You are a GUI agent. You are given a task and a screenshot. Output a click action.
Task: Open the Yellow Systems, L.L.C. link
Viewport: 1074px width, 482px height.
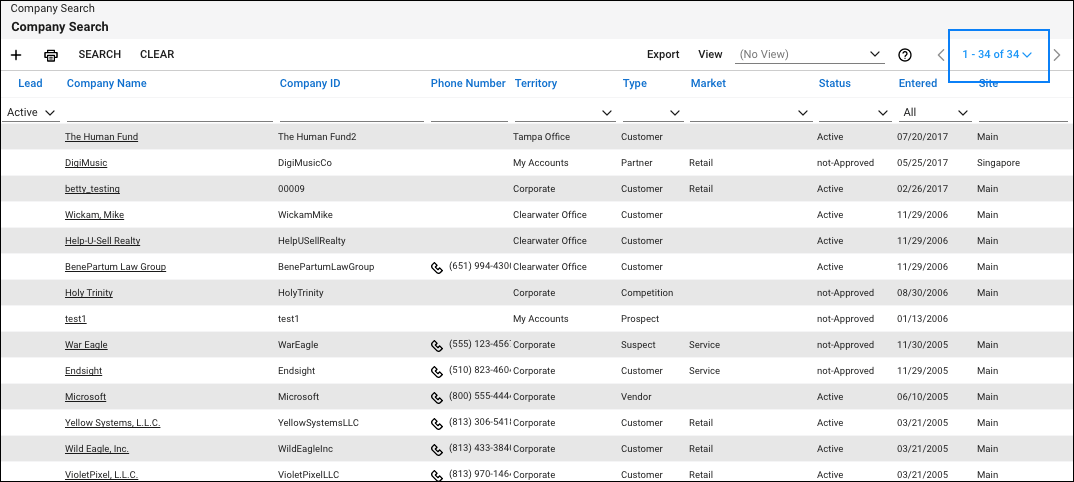[113, 423]
